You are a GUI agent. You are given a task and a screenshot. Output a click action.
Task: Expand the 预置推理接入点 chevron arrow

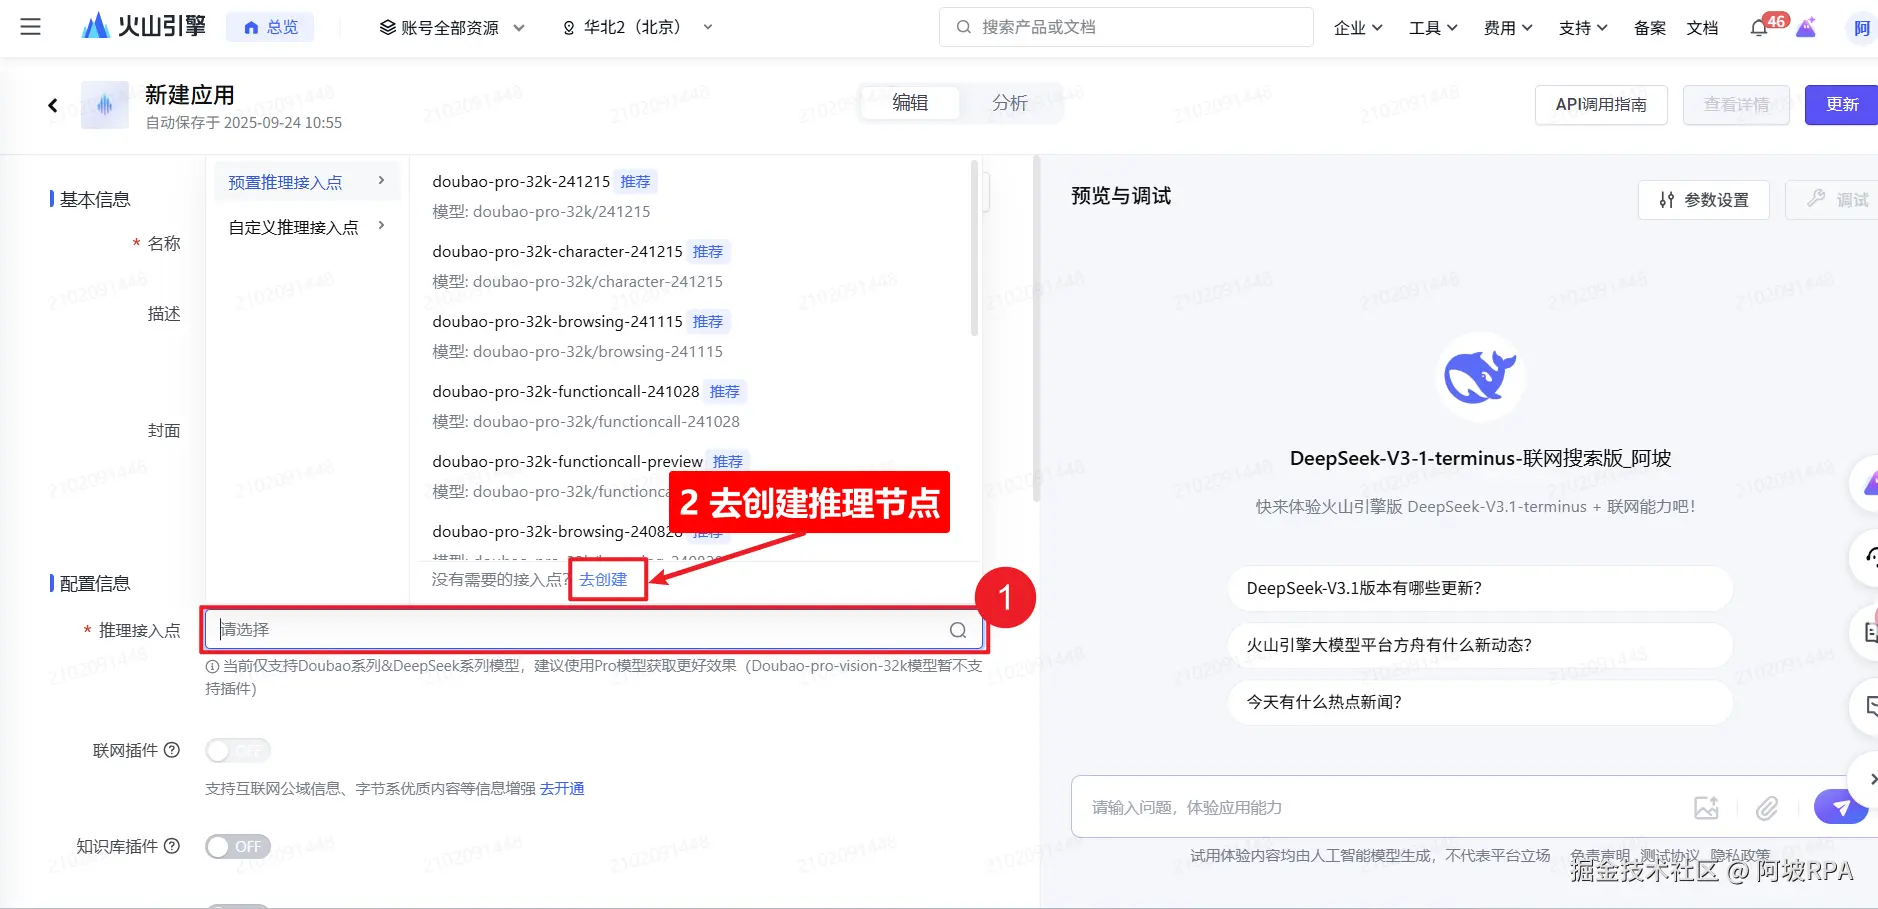(x=381, y=181)
